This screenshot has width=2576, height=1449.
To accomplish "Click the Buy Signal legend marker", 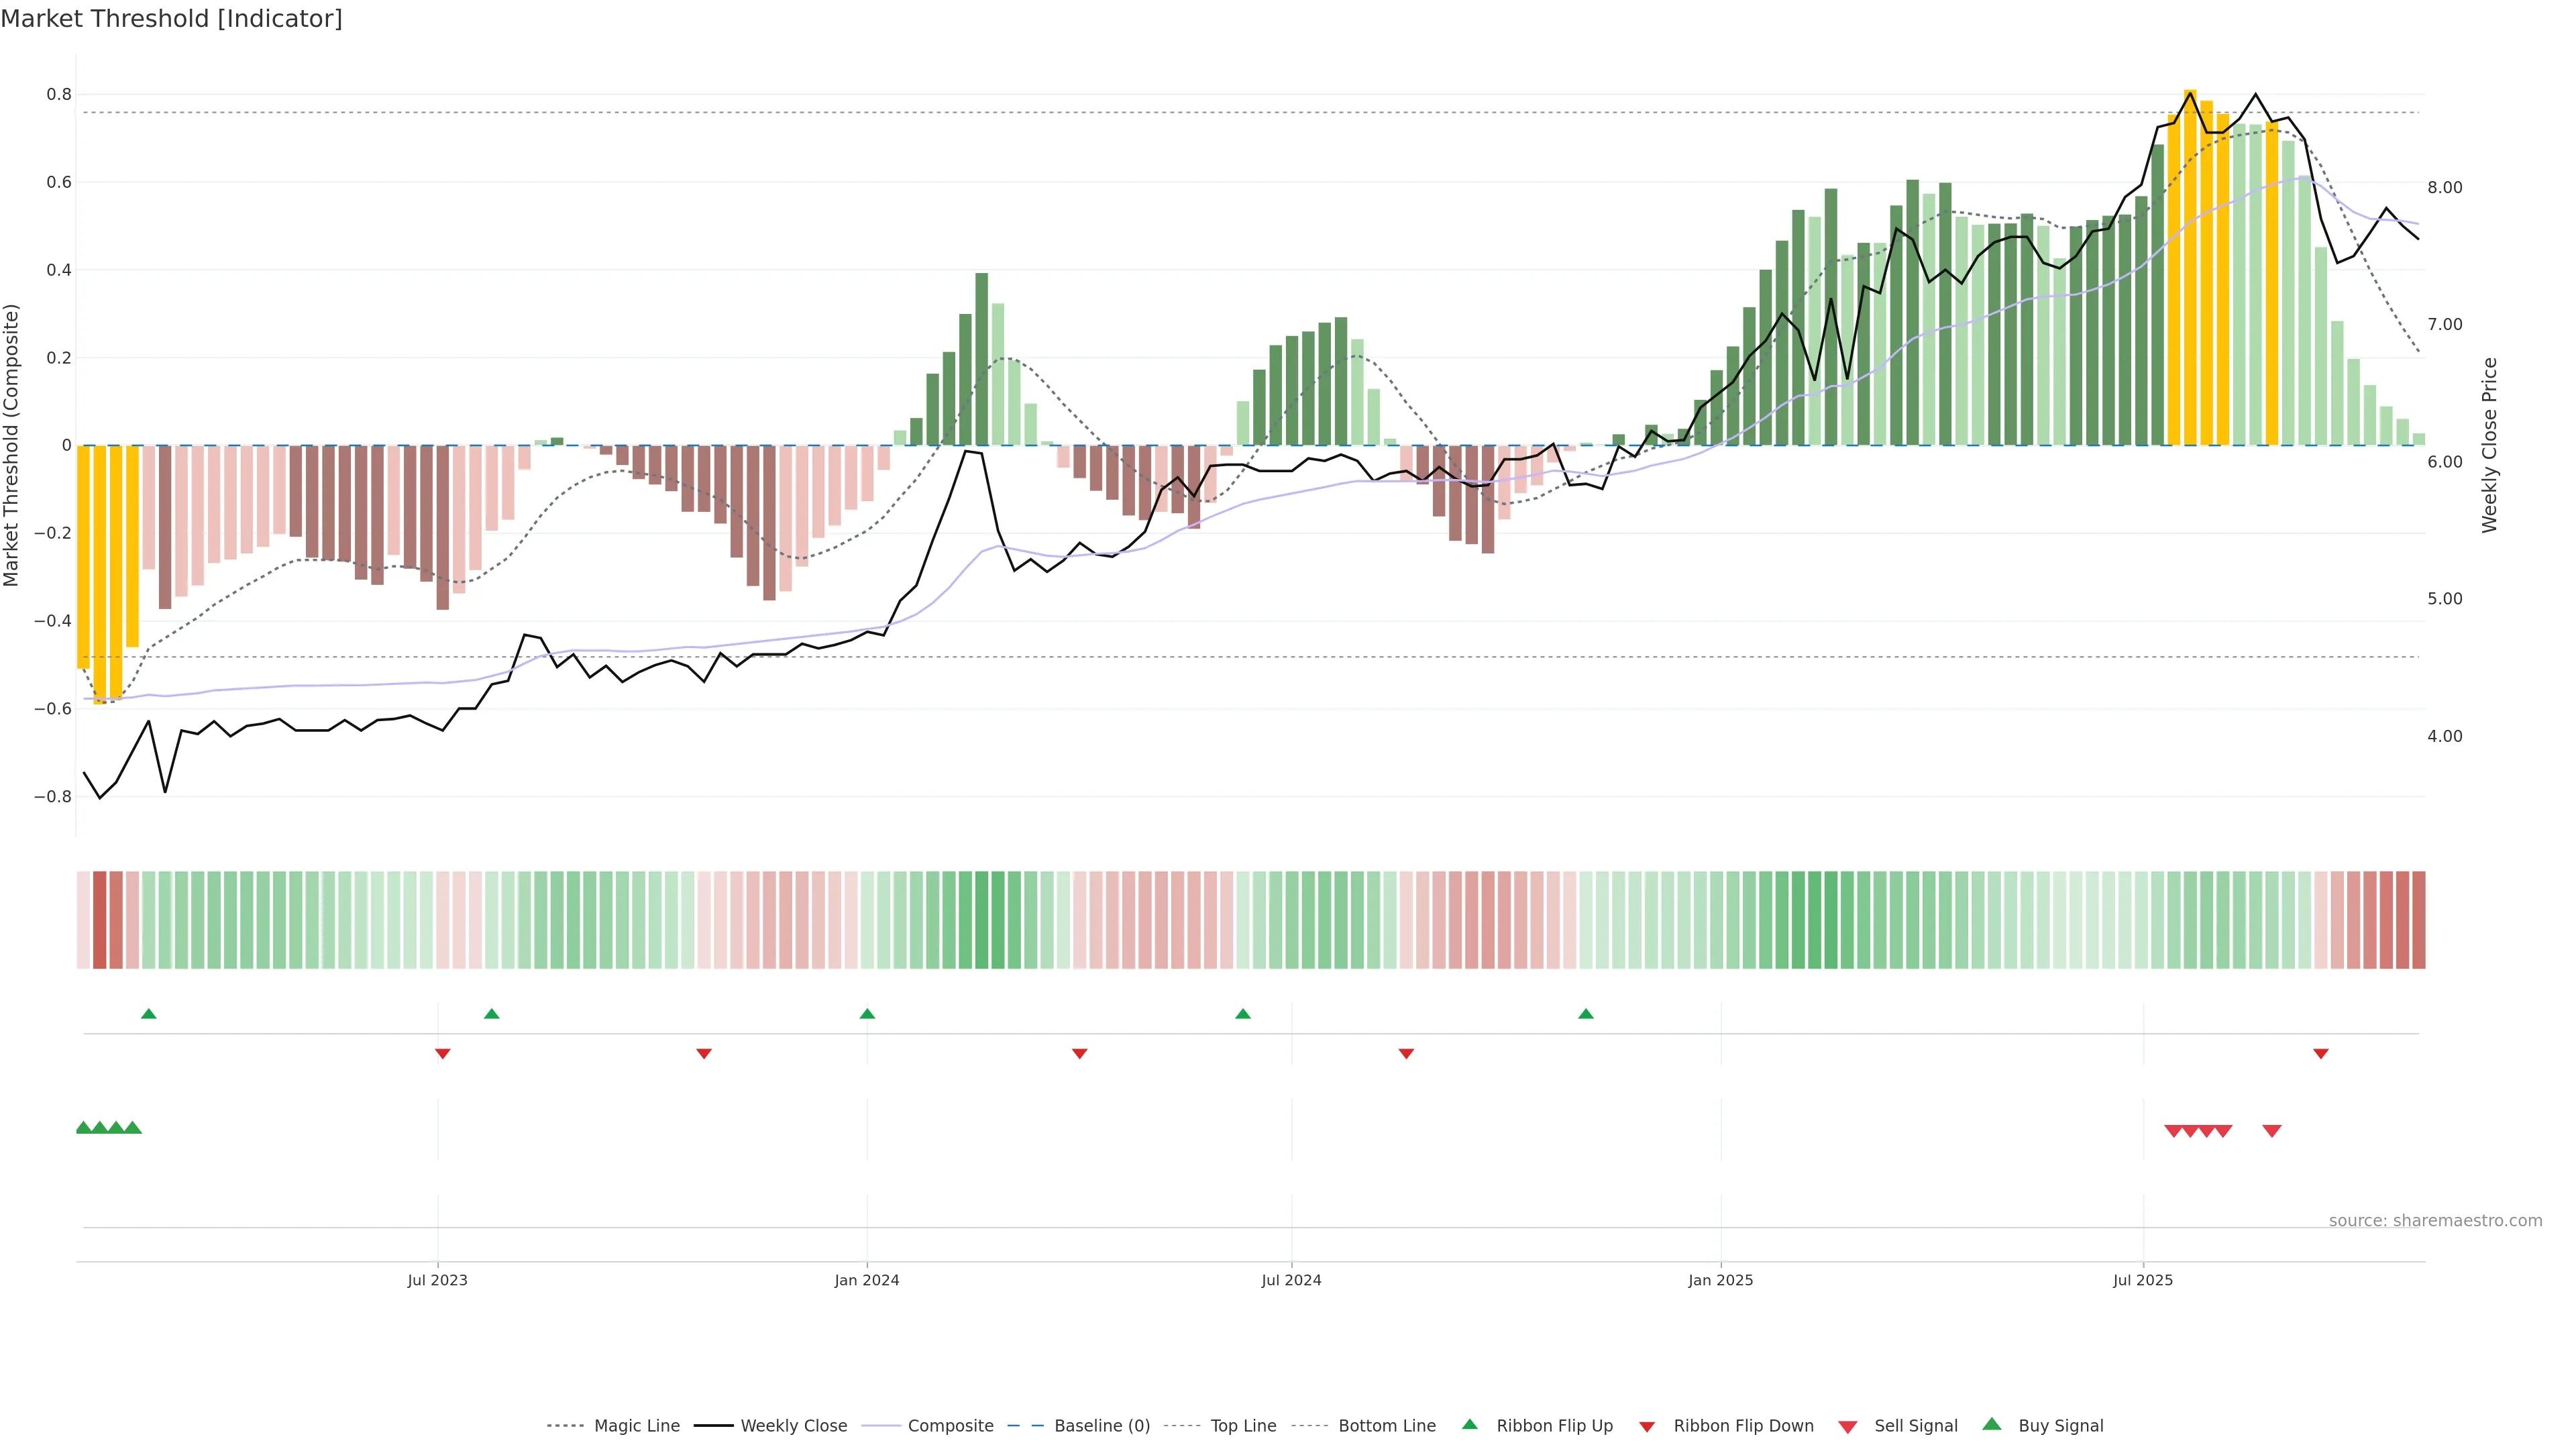I will coord(1991,1425).
